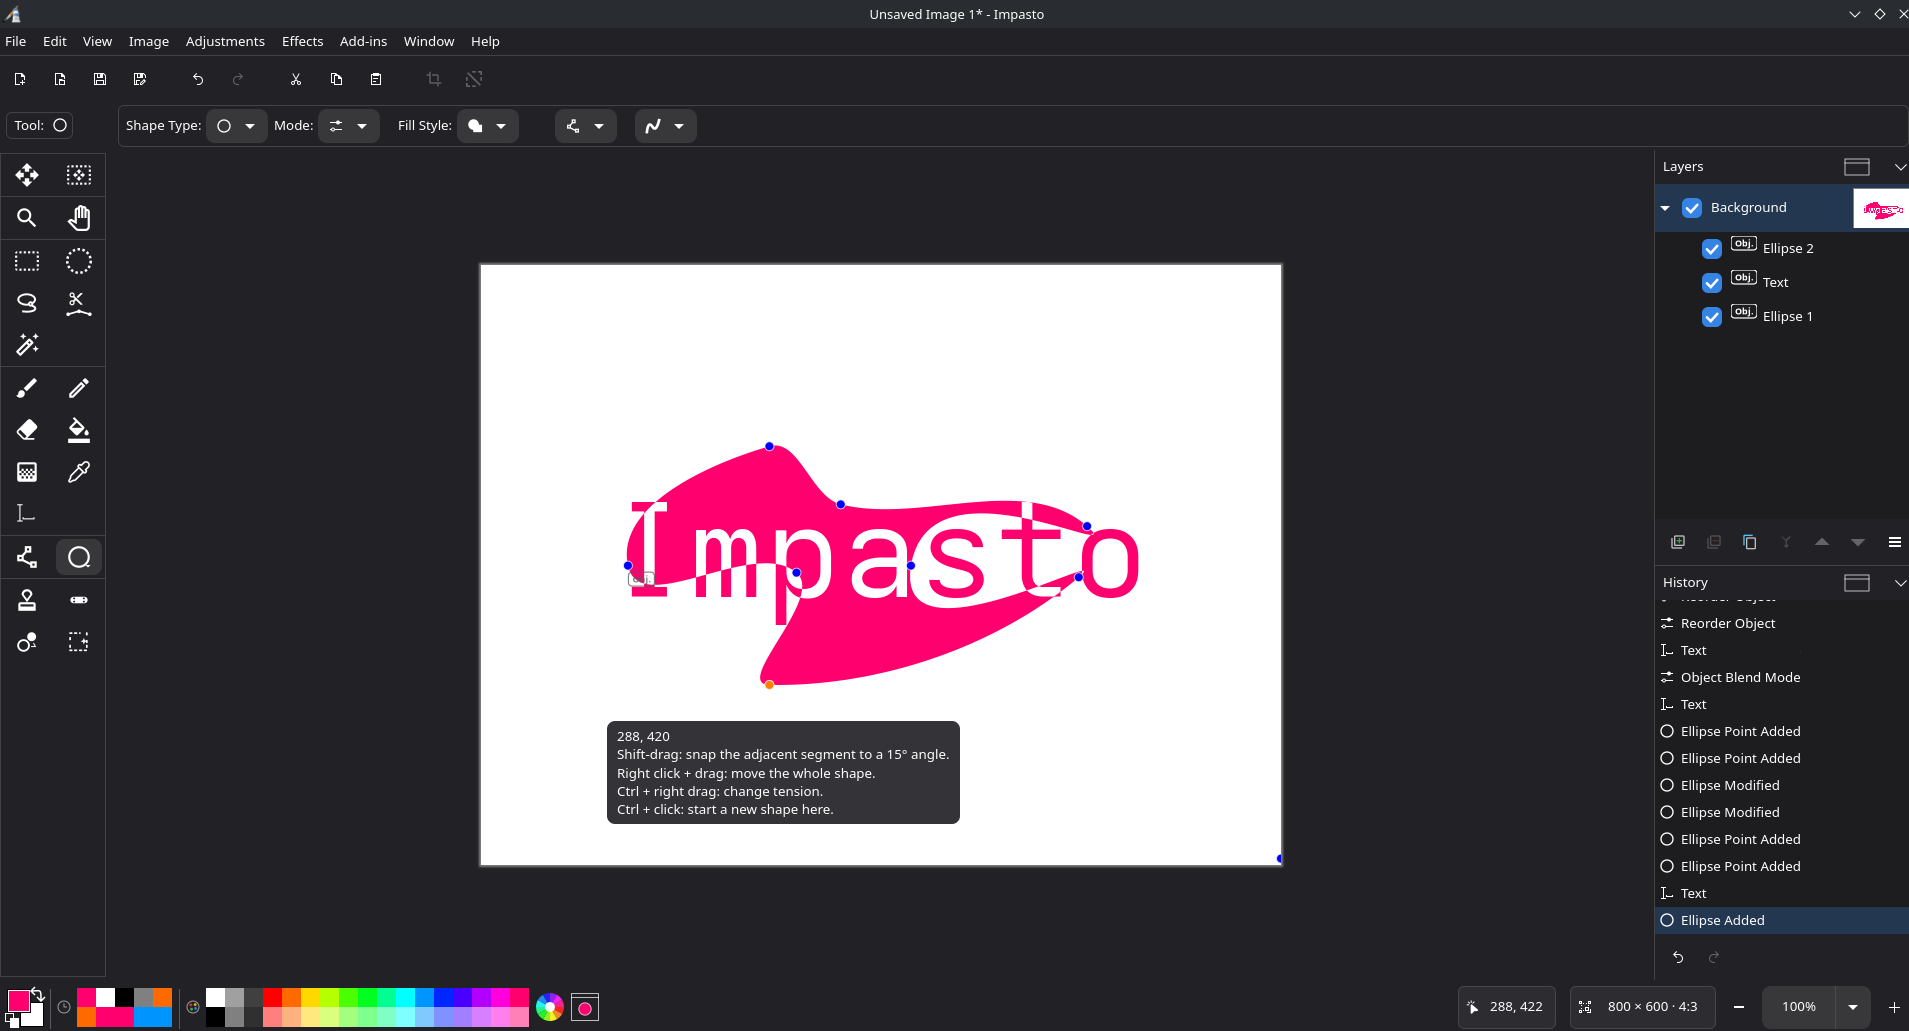The width and height of the screenshot is (1909, 1031).
Task: Select Ellipse Added history entry
Action: 1782,920
